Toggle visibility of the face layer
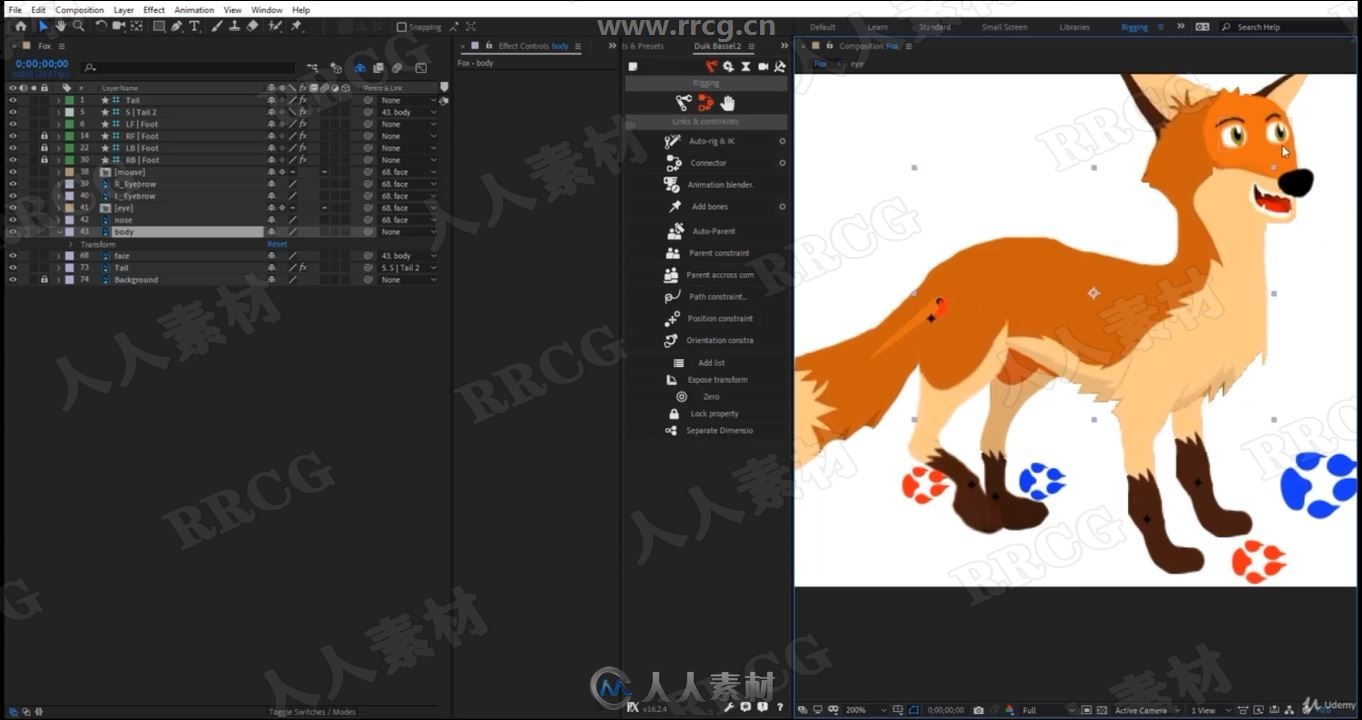1362x720 pixels. (x=13, y=256)
